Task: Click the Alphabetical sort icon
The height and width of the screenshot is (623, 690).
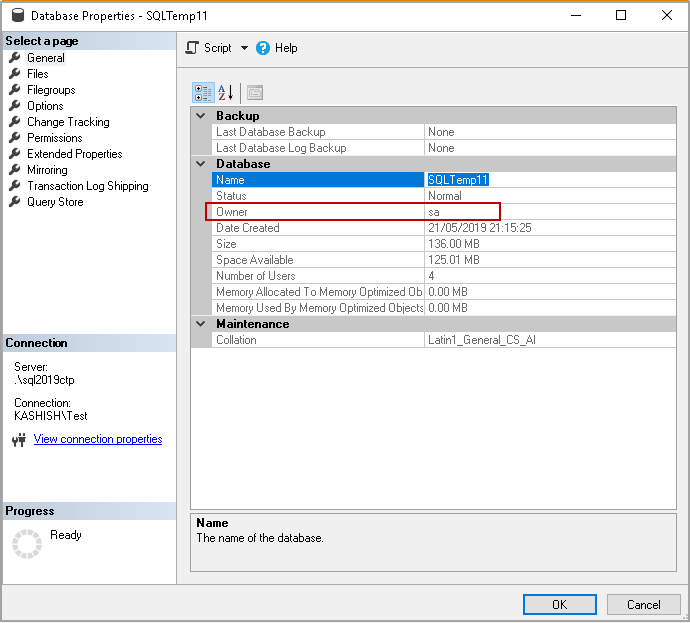Action: tap(226, 93)
